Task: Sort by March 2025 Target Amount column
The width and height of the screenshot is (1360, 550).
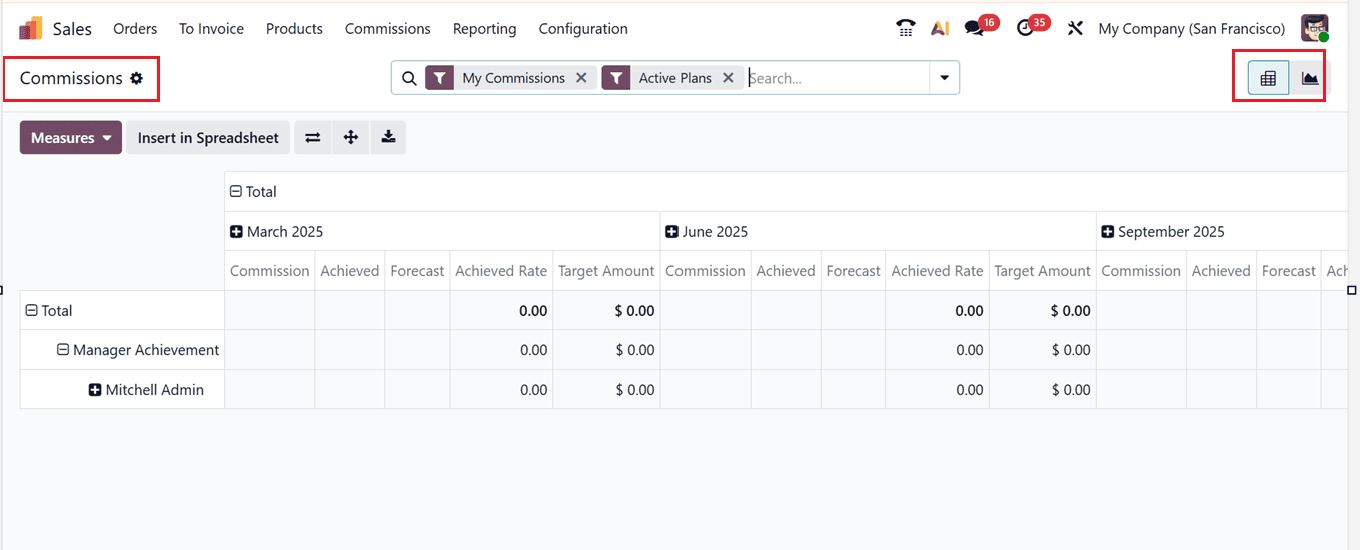Action: coord(606,271)
